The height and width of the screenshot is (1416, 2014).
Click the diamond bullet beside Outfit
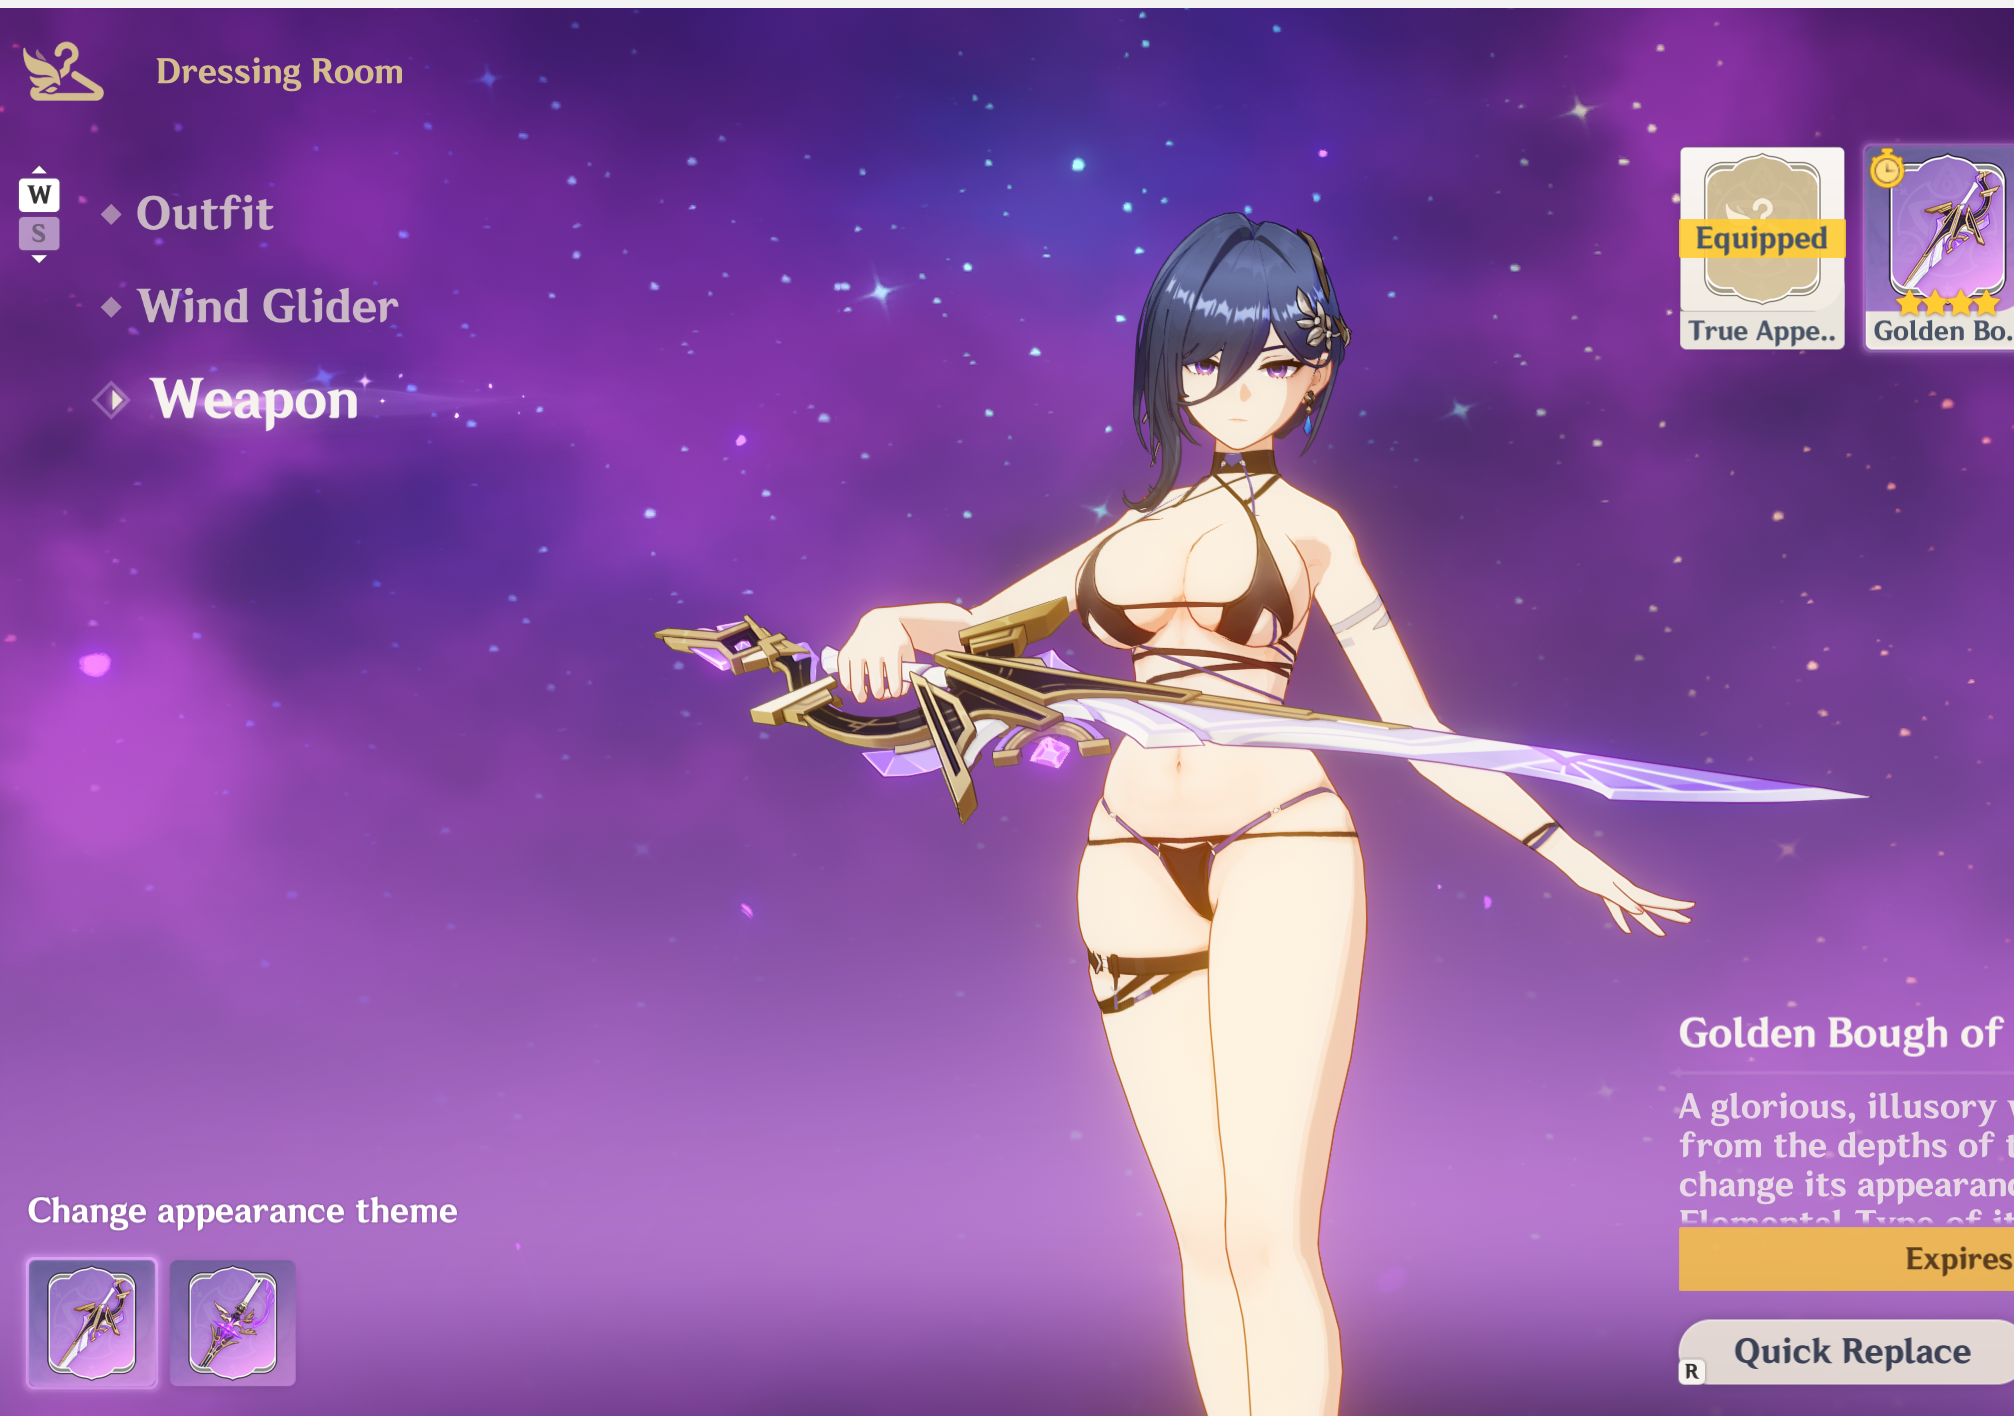111,214
